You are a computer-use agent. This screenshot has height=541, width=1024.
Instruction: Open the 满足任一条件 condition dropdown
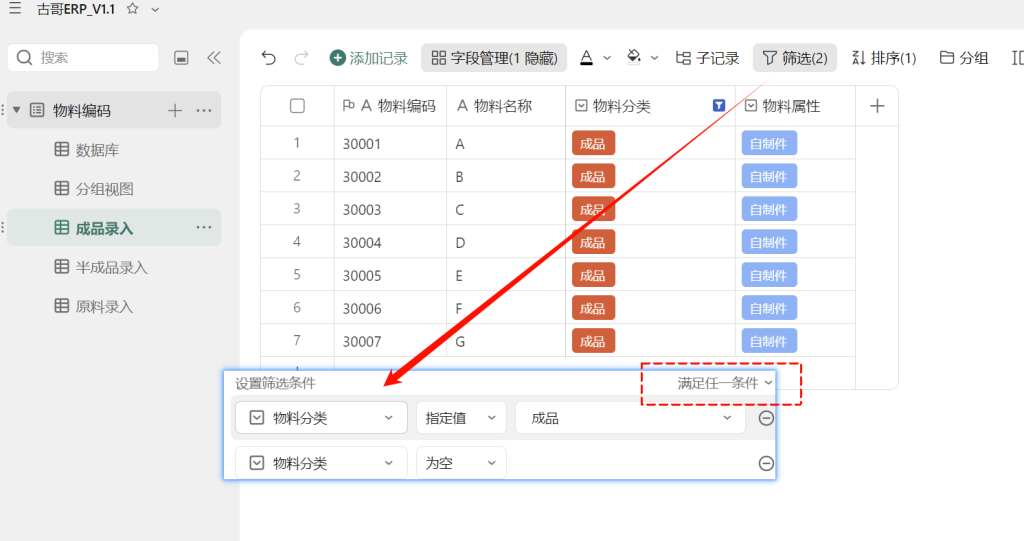[725, 383]
